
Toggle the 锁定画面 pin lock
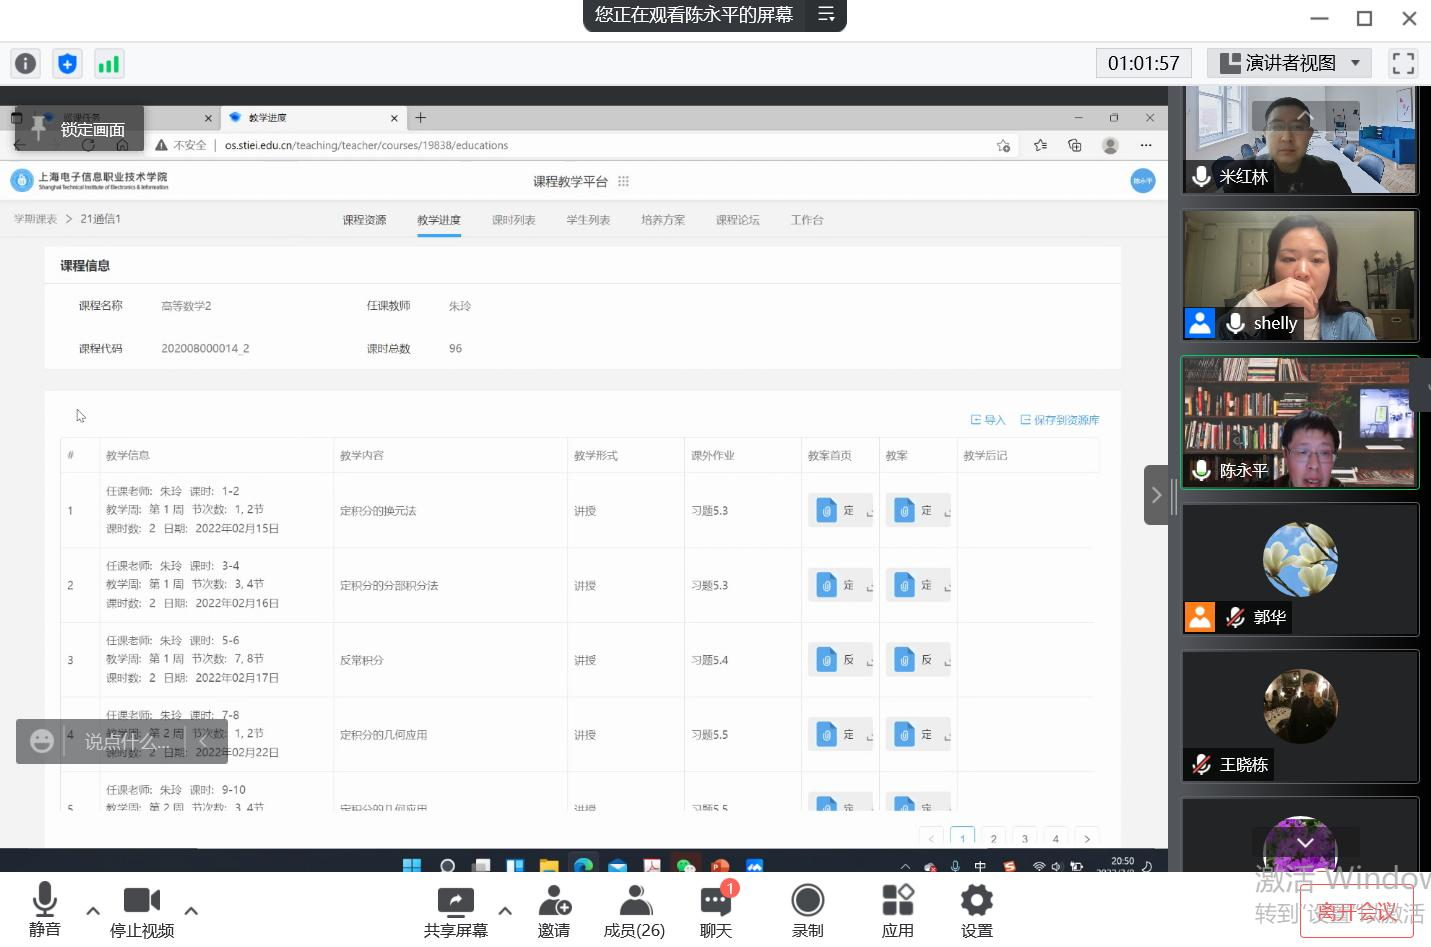tap(78, 129)
